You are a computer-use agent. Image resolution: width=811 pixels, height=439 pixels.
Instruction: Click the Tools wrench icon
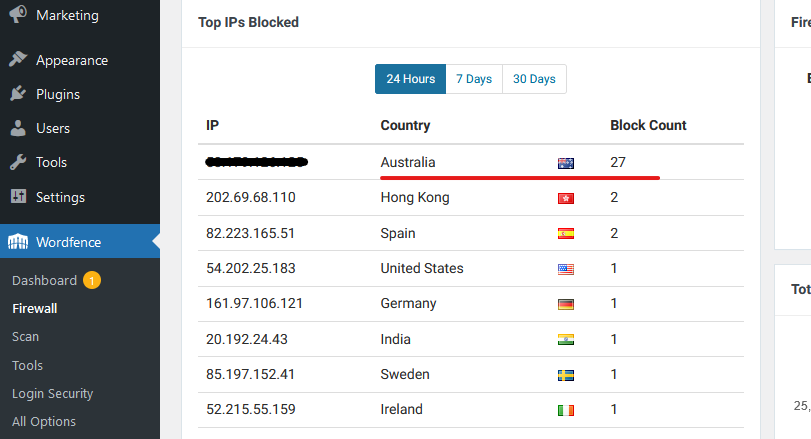pos(18,162)
